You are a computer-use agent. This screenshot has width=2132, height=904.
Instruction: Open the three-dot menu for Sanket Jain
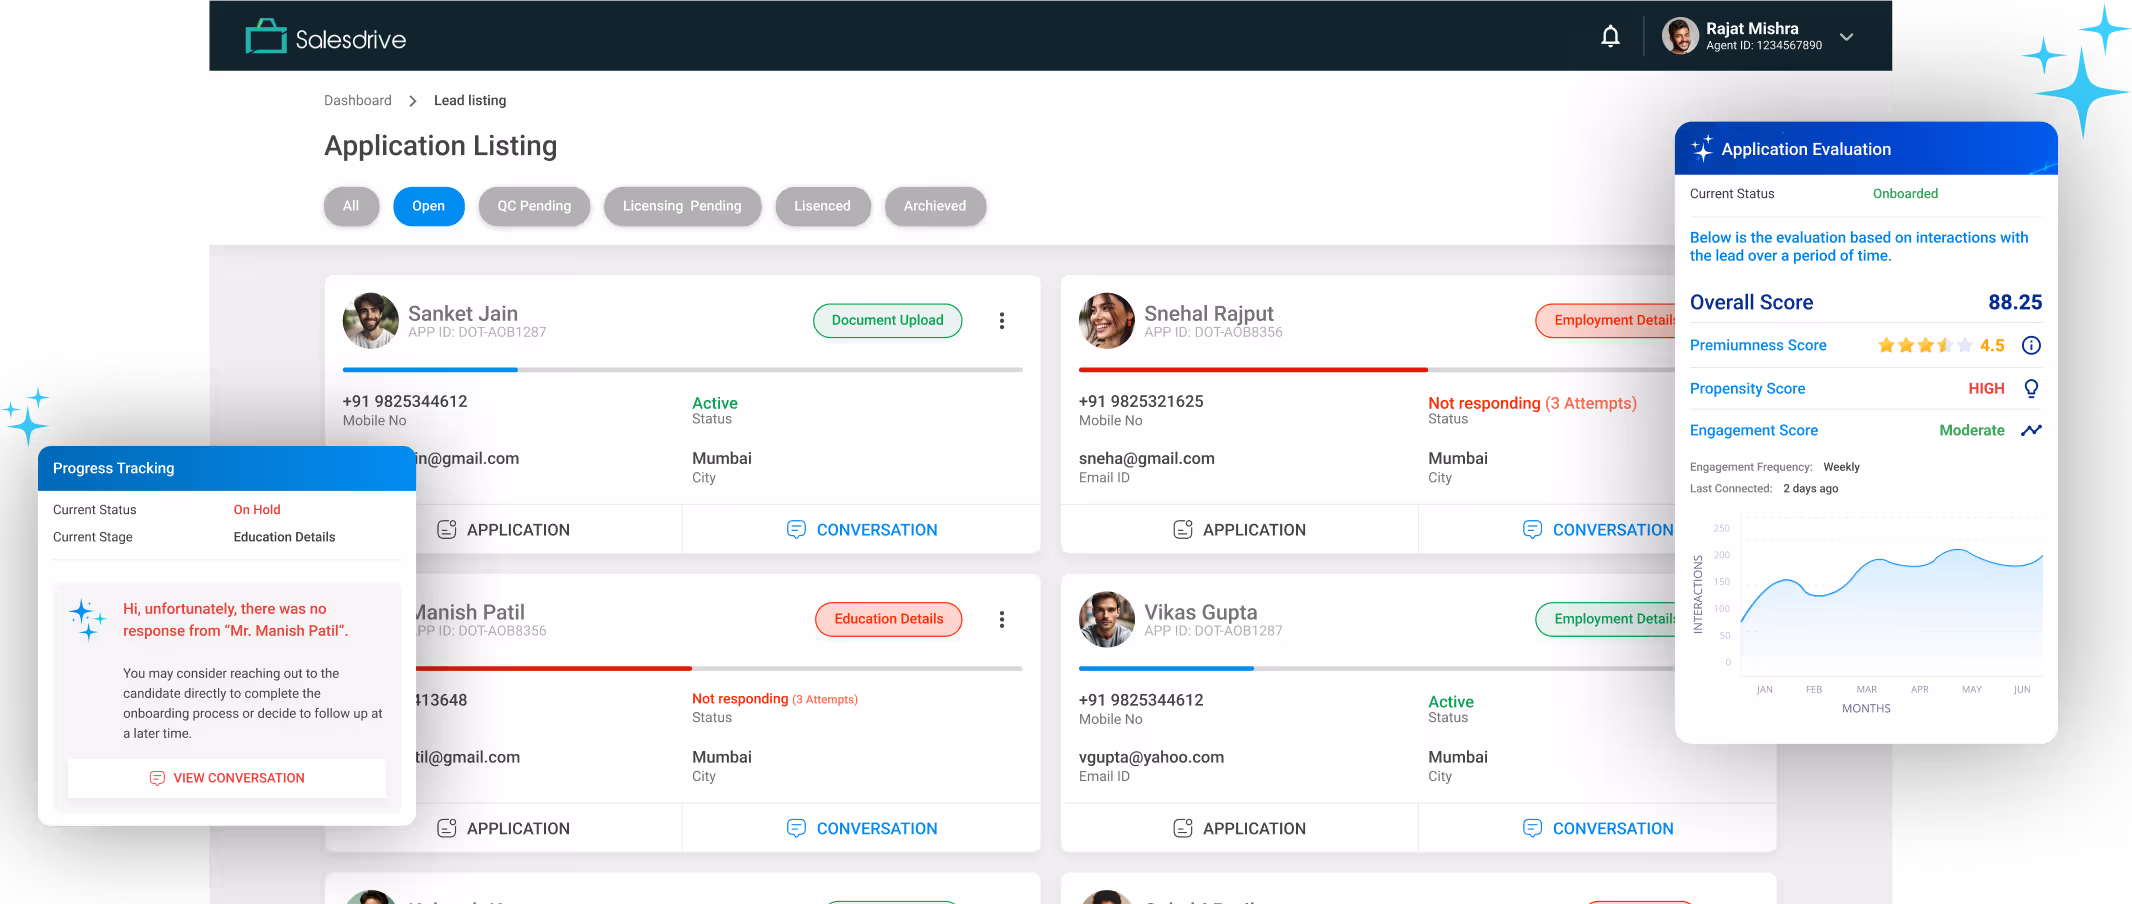pos(1001,320)
